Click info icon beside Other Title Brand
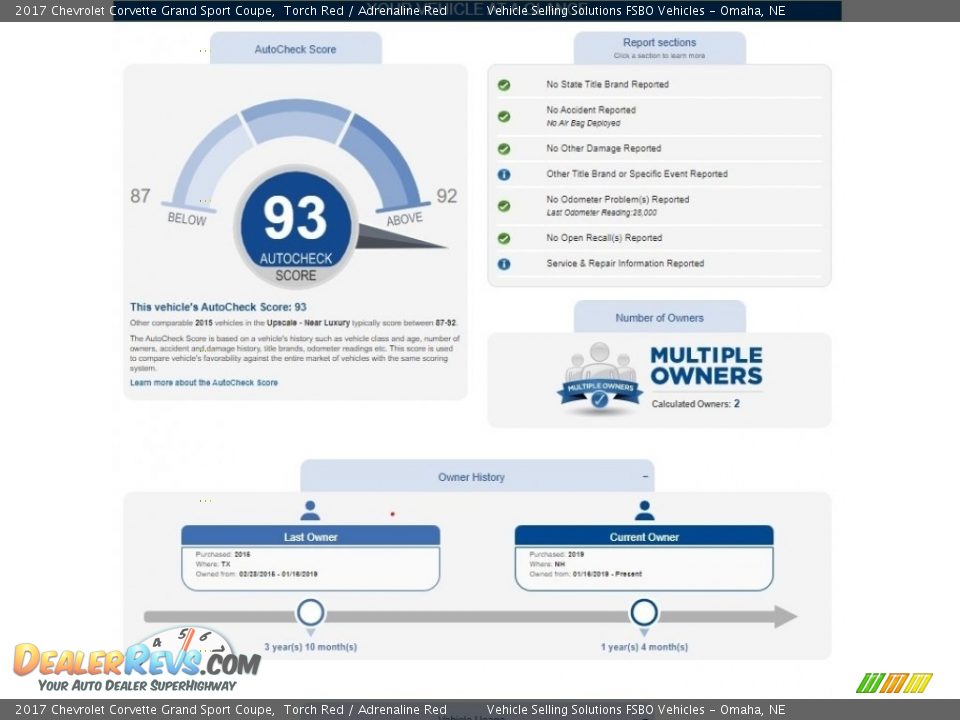This screenshot has height=720, width=960. click(504, 174)
